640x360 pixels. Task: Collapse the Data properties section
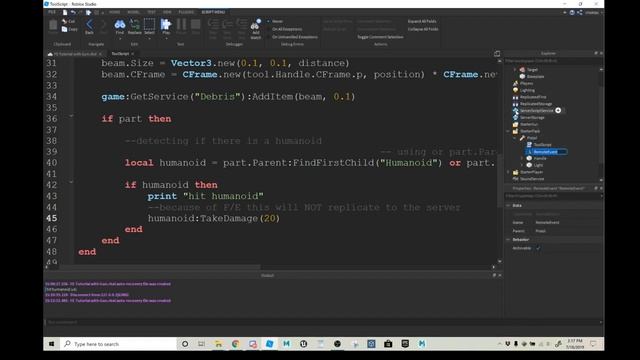tap(508, 205)
